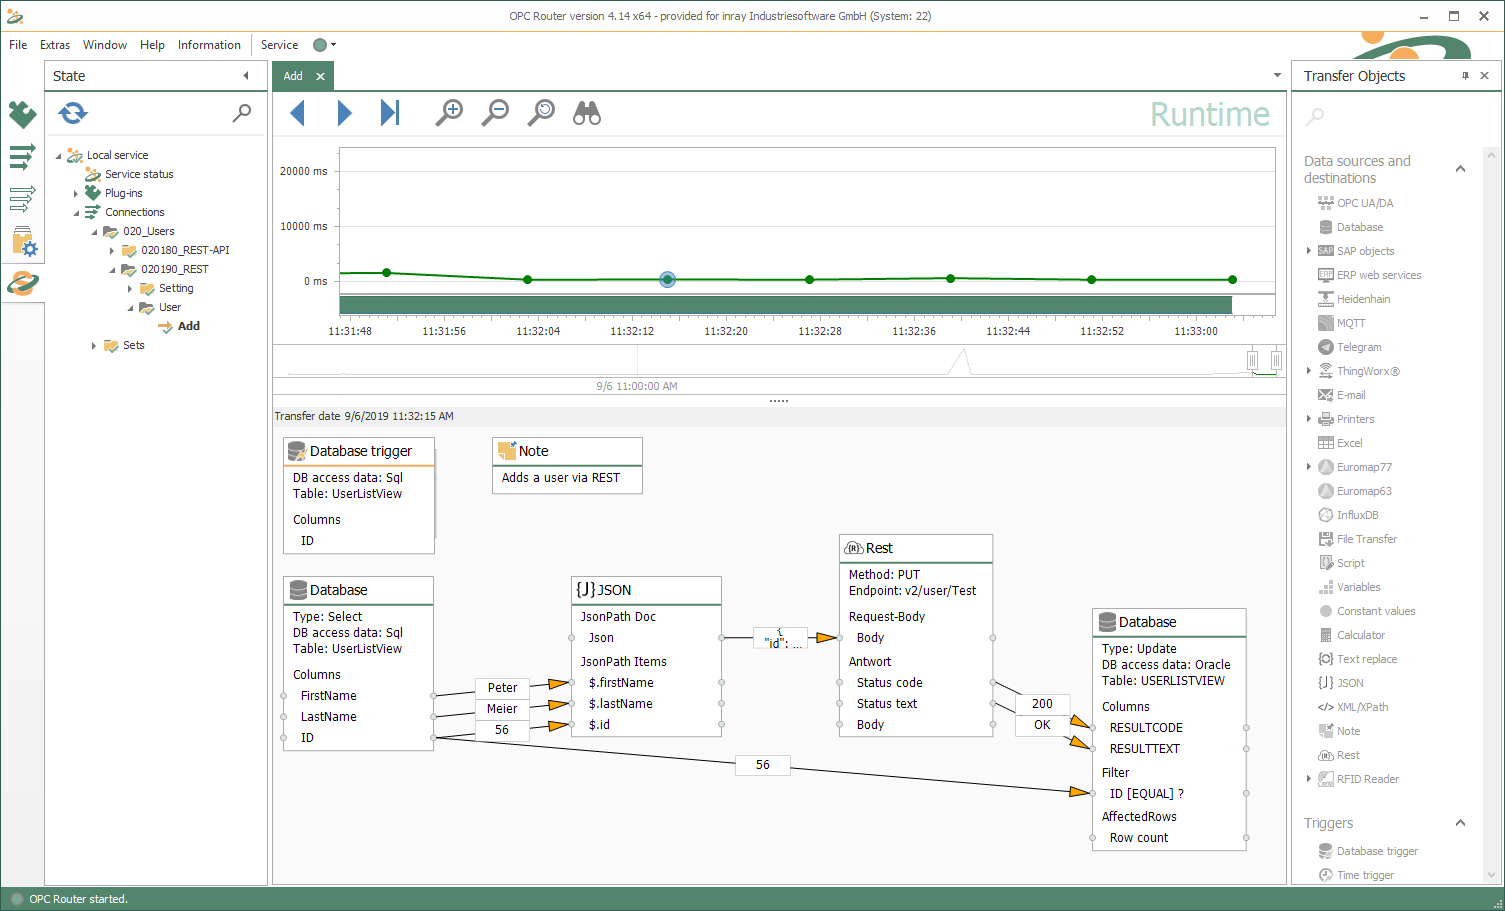The image size is (1505, 911).
Task: Select the MQTT transfer object
Action: pyautogui.click(x=1350, y=323)
